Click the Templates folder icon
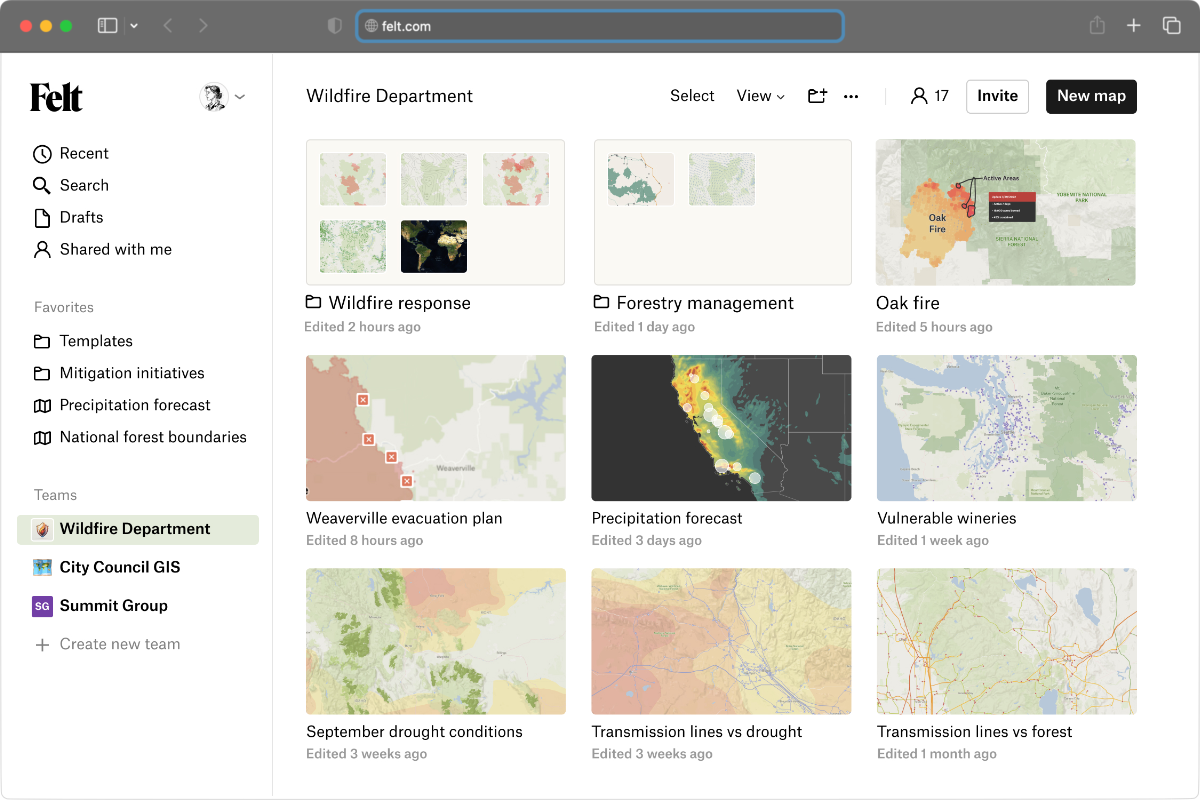1200x800 pixels. click(42, 341)
